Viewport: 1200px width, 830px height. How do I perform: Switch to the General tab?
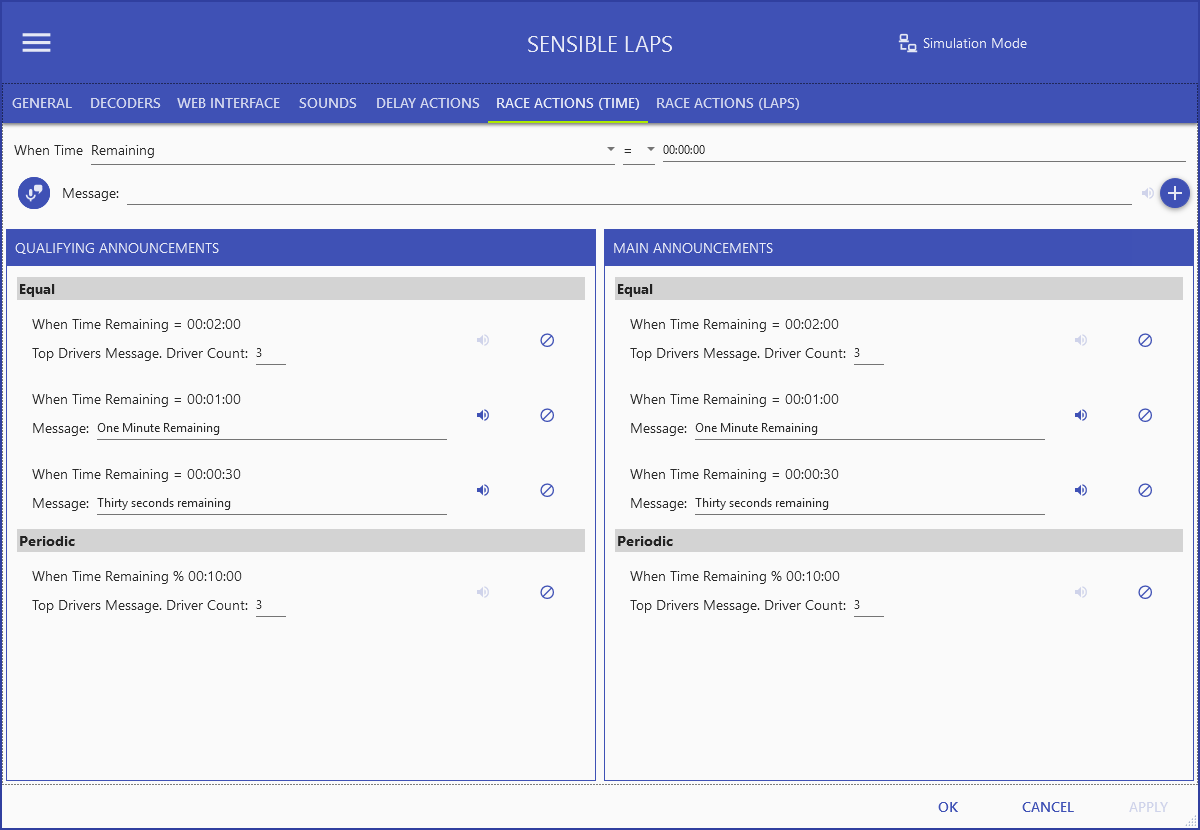[x=42, y=103]
